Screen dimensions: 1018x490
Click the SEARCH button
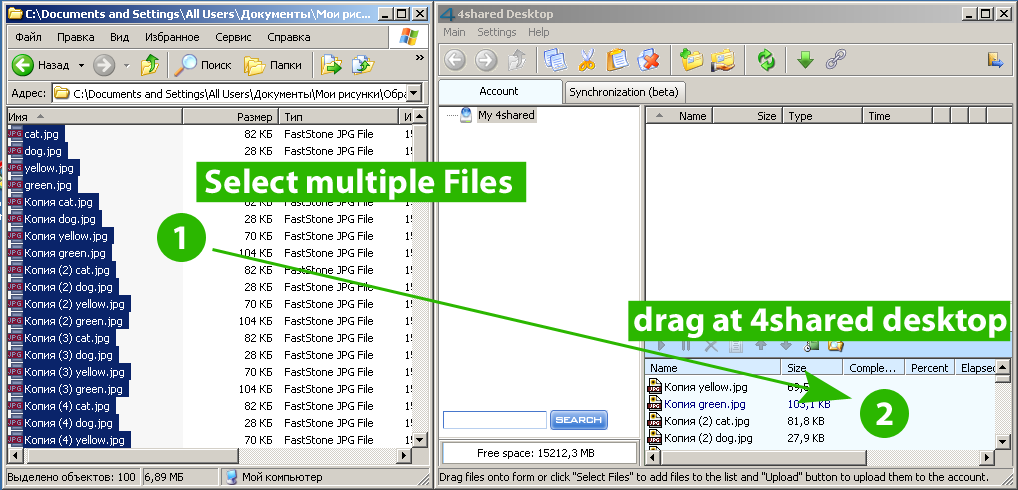point(578,420)
